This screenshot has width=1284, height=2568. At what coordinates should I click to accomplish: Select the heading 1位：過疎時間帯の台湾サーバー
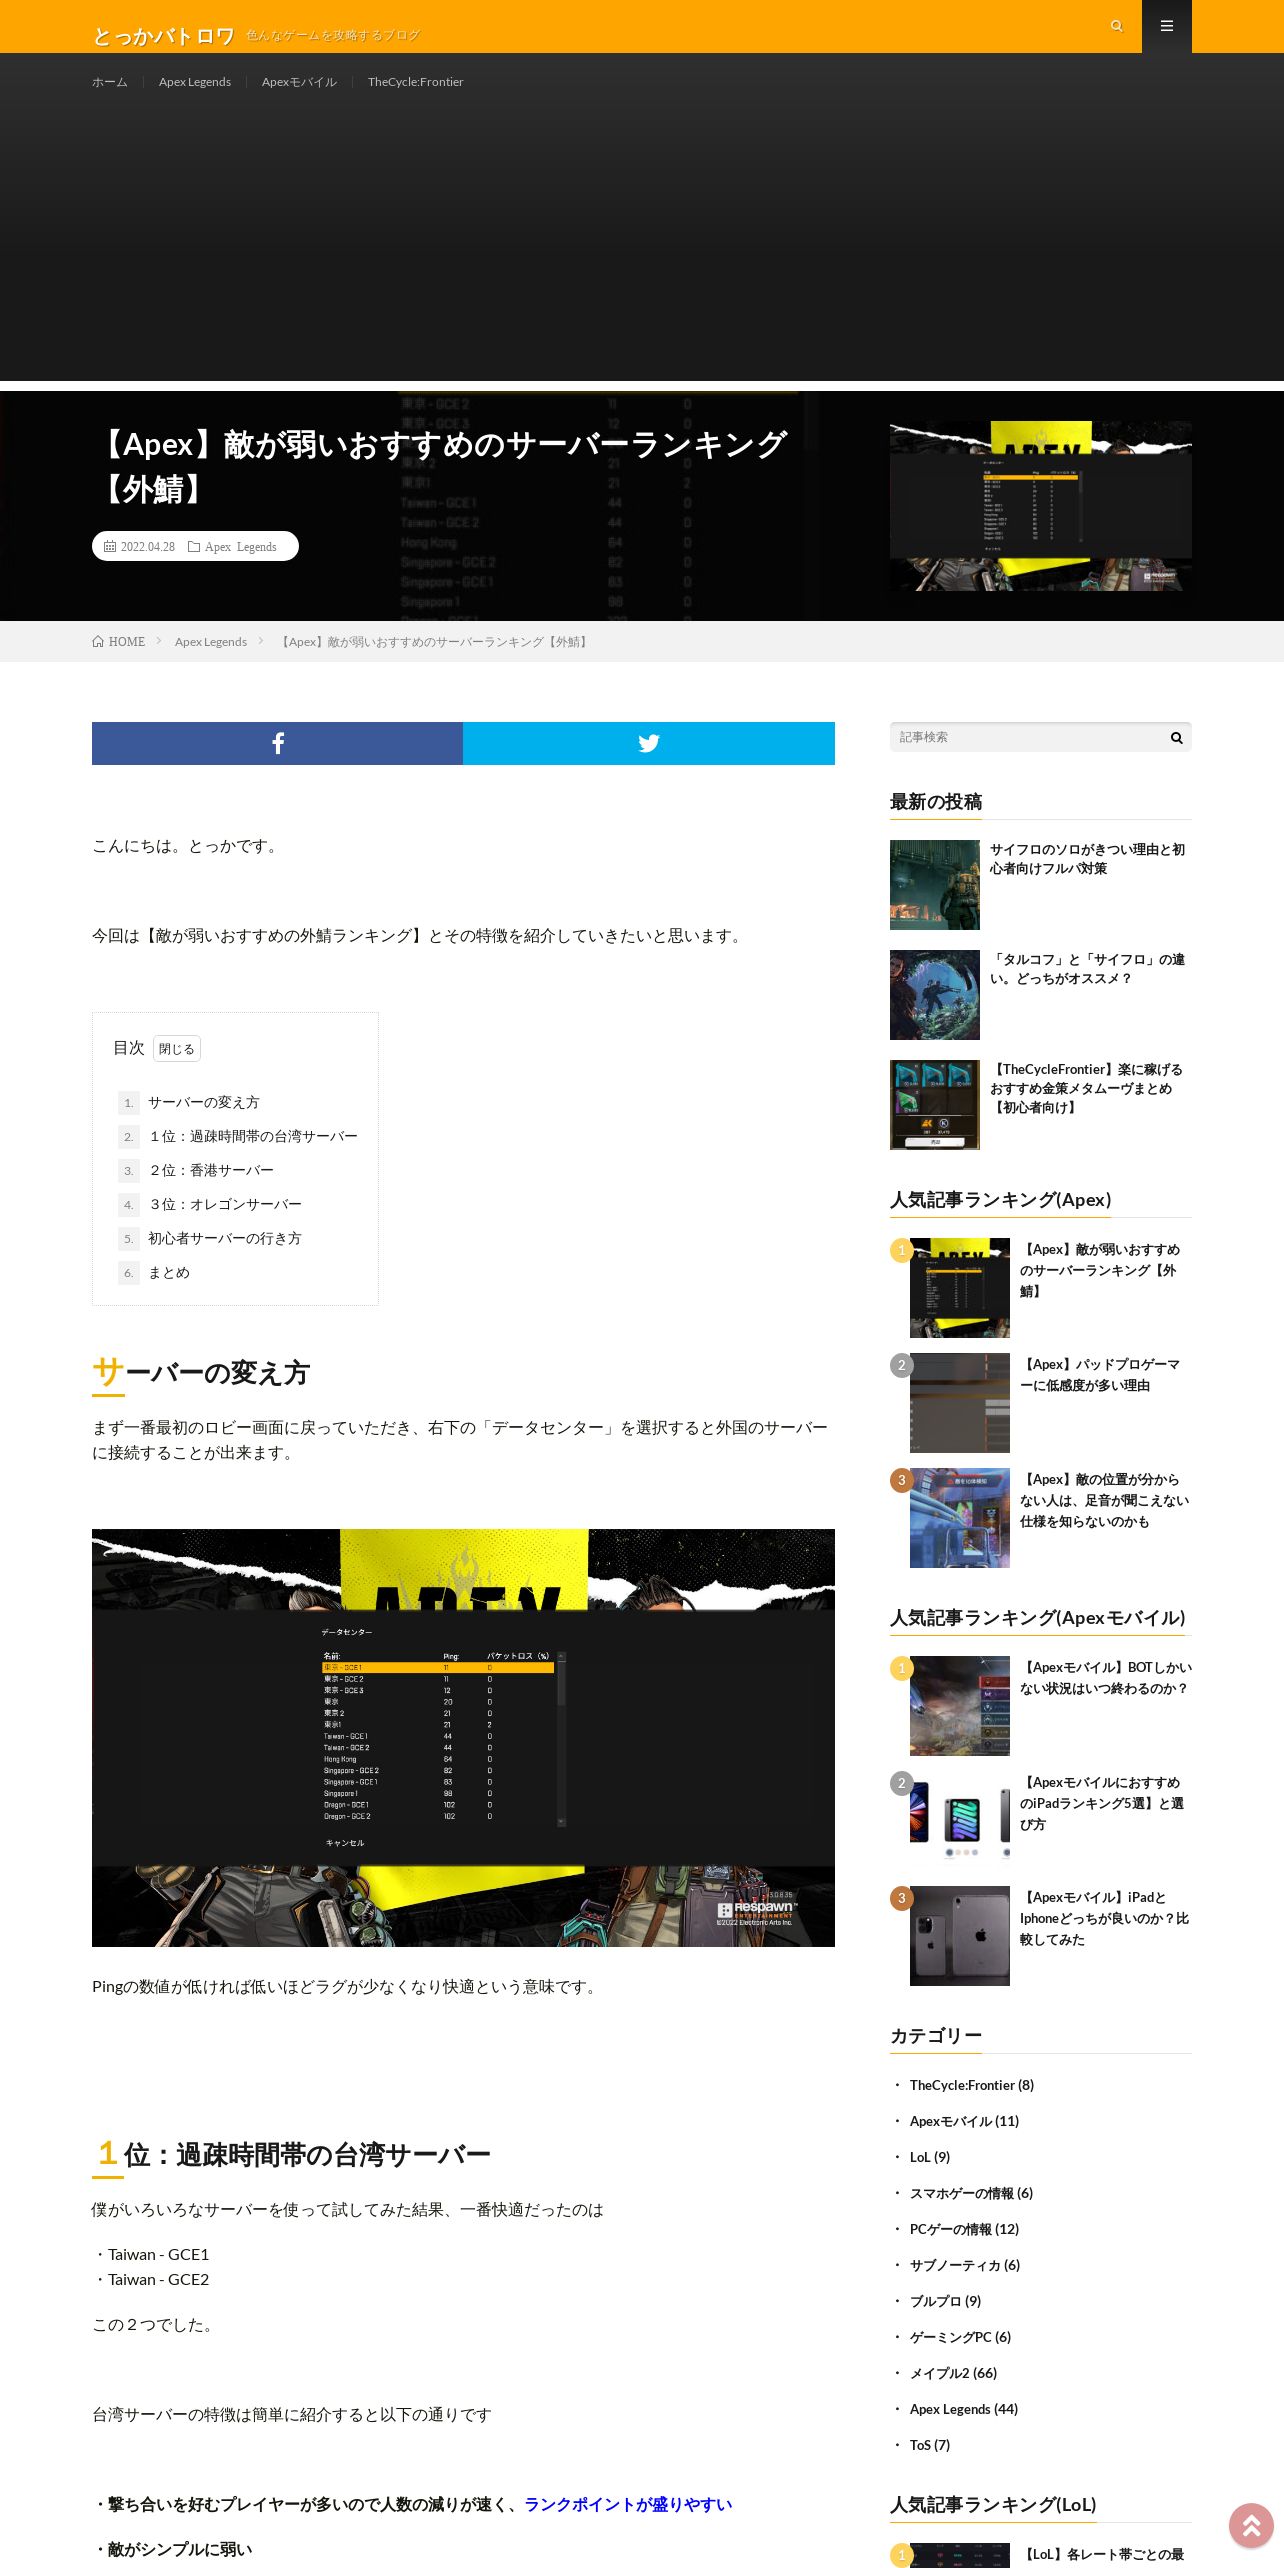pos(292,2154)
